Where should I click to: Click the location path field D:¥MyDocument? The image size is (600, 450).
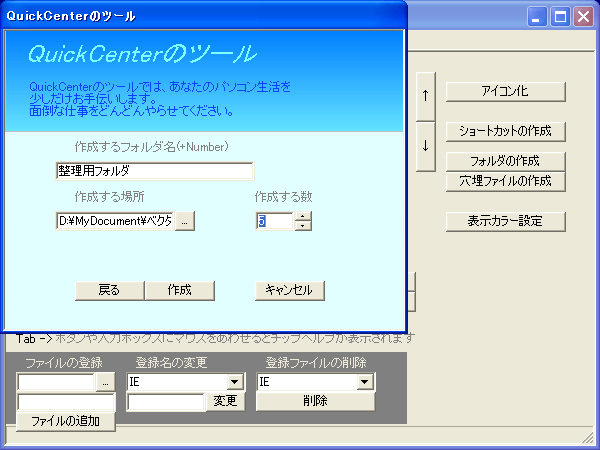pos(115,221)
